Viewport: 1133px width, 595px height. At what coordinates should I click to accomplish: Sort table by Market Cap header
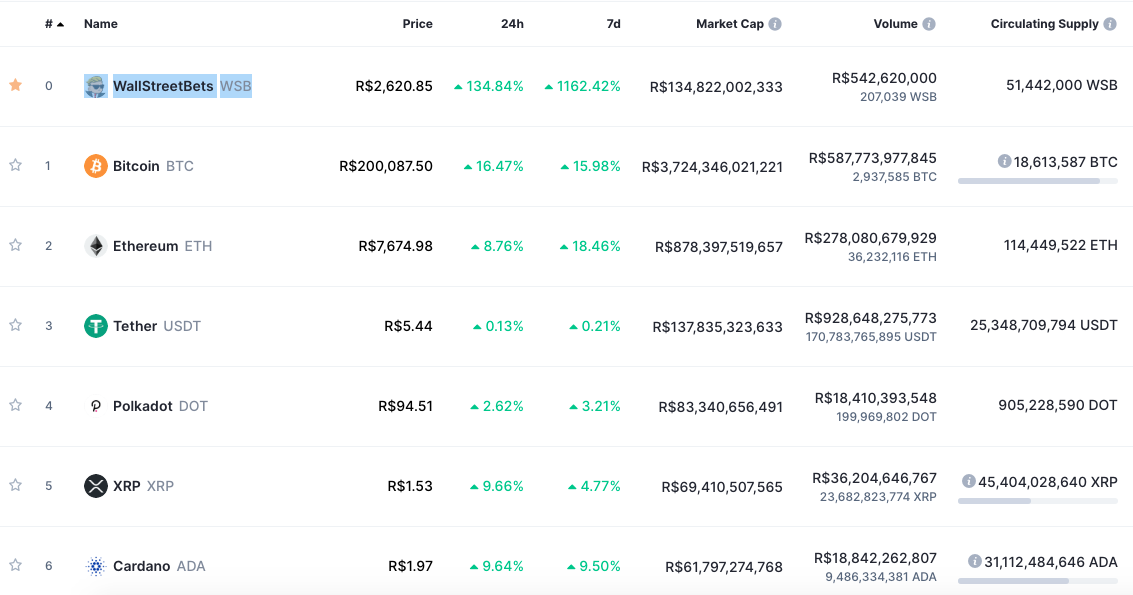coord(730,24)
